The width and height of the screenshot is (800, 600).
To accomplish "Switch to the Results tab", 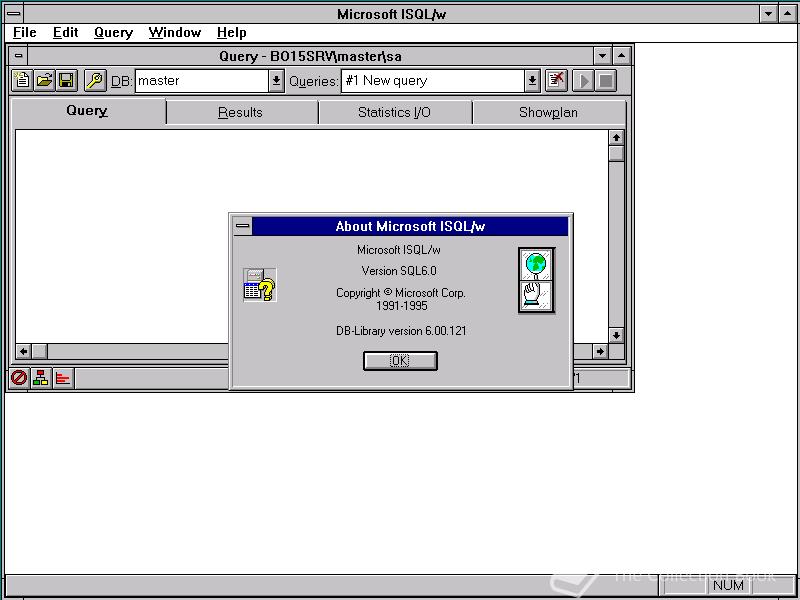I will (x=240, y=112).
